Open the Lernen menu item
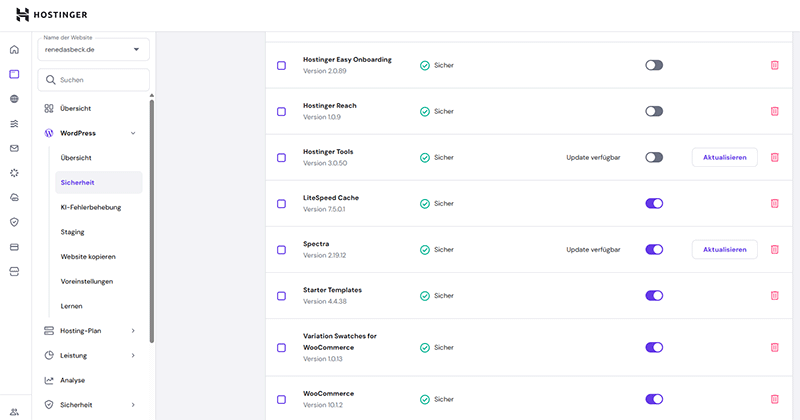 tap(71, 306)
